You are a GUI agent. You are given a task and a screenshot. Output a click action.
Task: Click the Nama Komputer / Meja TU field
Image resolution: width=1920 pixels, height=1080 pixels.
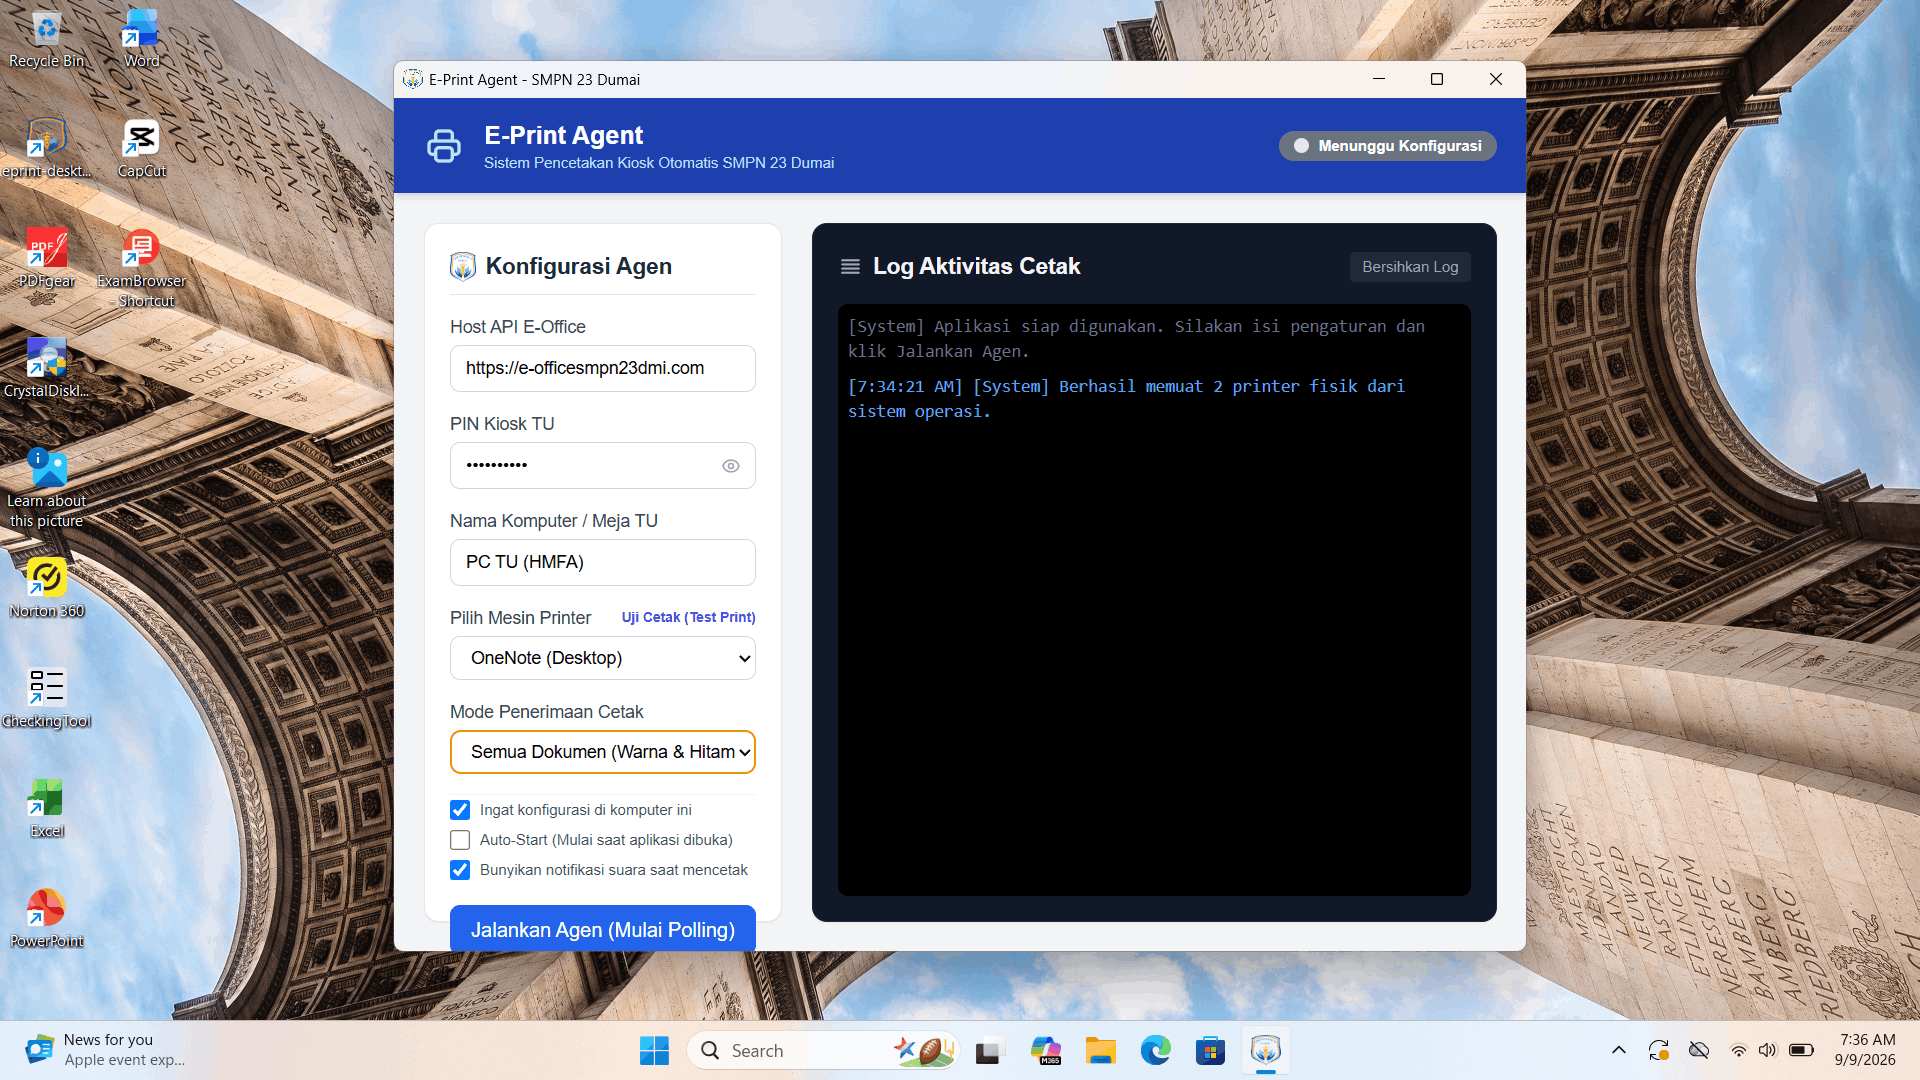pyautogui.click(x=603, y=562)
